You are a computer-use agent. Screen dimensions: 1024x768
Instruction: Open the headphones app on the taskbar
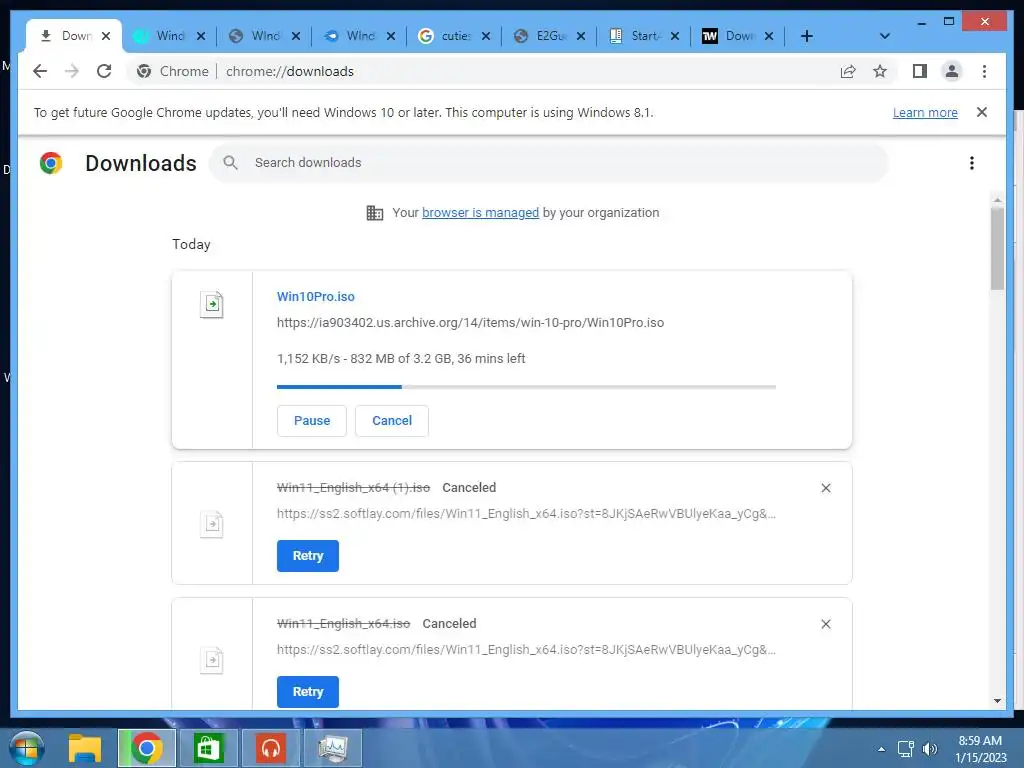(x=270, y=748)
